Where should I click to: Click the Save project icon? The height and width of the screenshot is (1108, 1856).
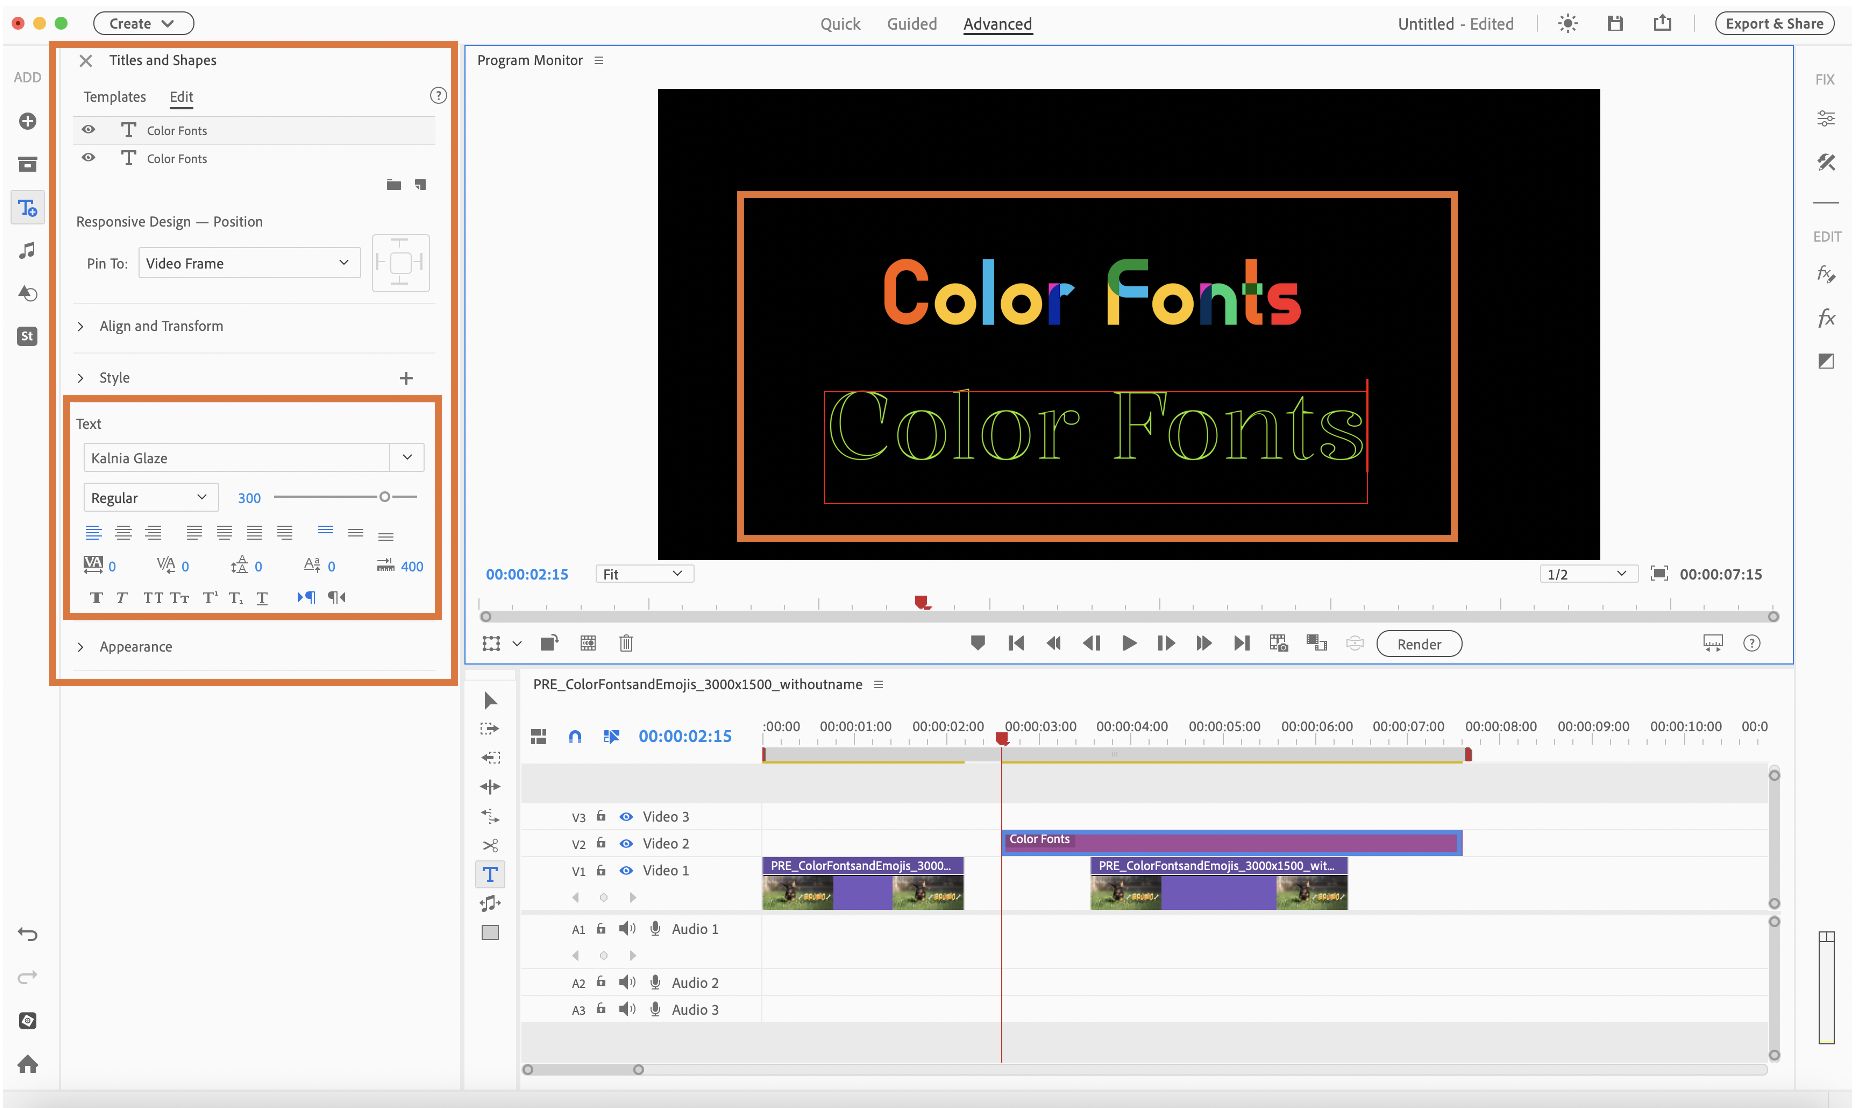[1615, 24]
